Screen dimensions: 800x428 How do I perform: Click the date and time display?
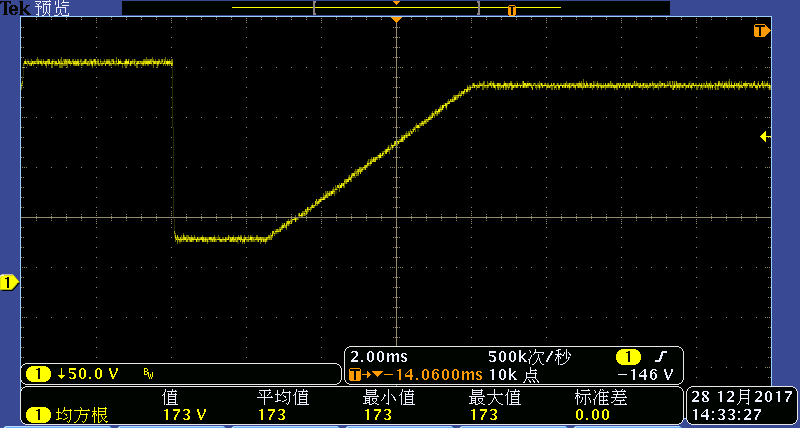coord(741,405)
